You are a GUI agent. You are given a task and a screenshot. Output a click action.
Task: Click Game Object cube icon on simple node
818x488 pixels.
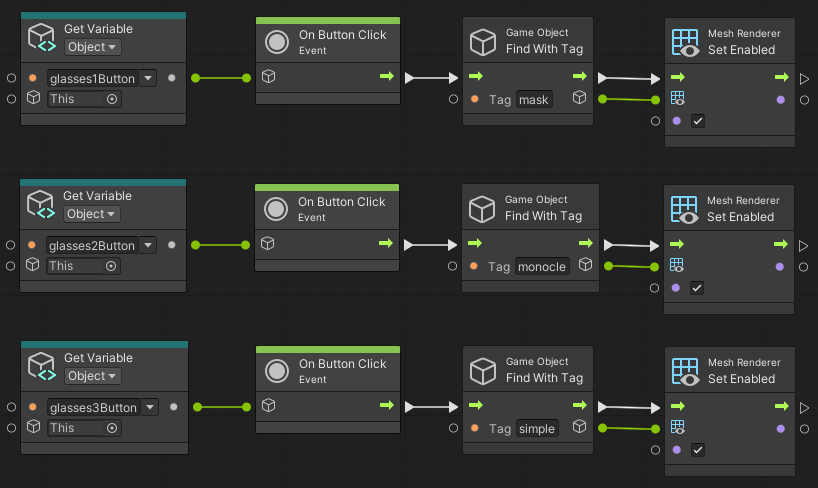point(483,371)
